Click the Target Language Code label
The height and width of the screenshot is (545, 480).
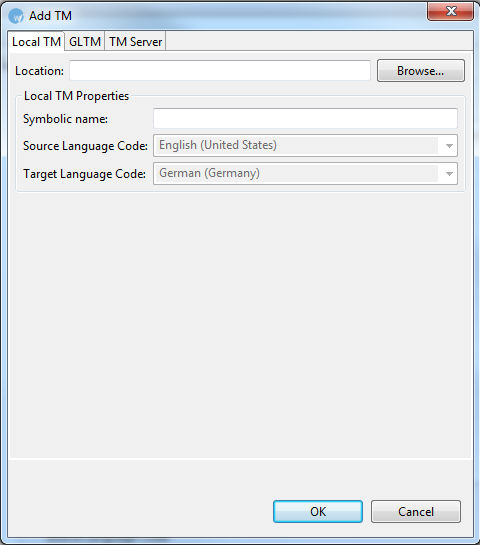(84, 174)
